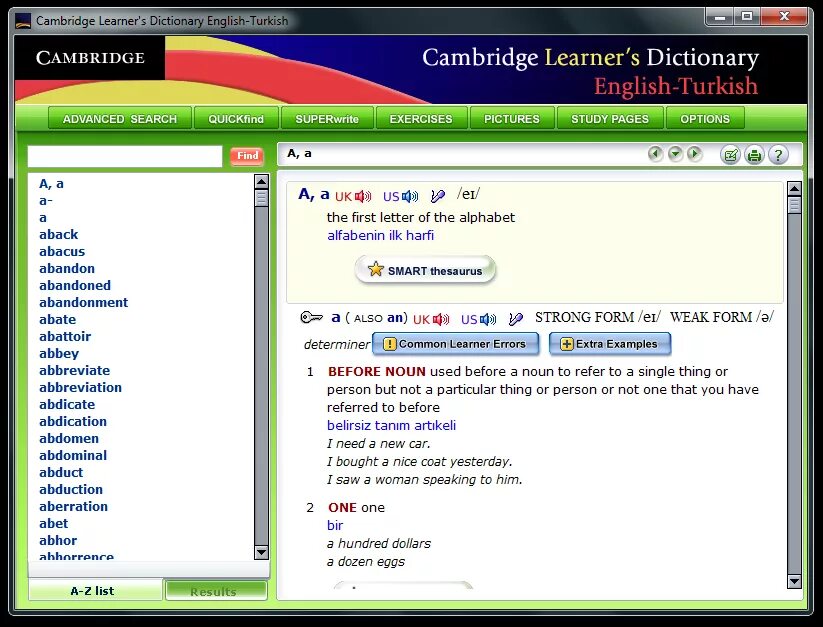Open QUICKfind menu item

tap(236, 119)
